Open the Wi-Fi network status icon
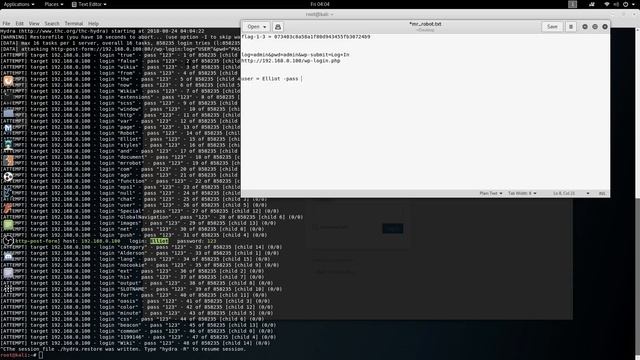Viewport: 640px width, 360px height. [x=607, y=4]
